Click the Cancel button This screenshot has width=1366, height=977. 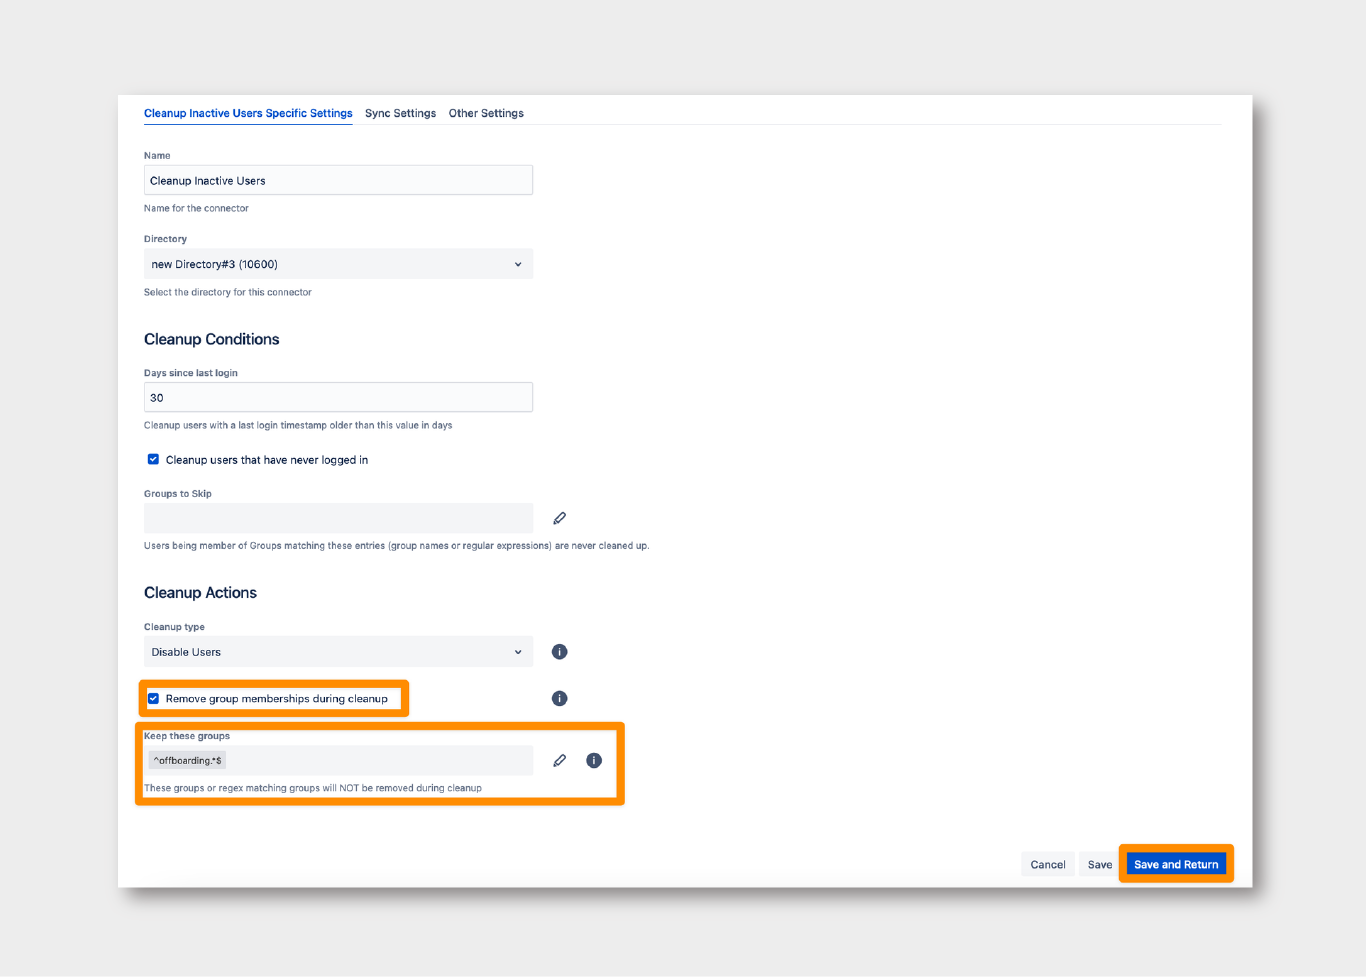coord(1048,865)
